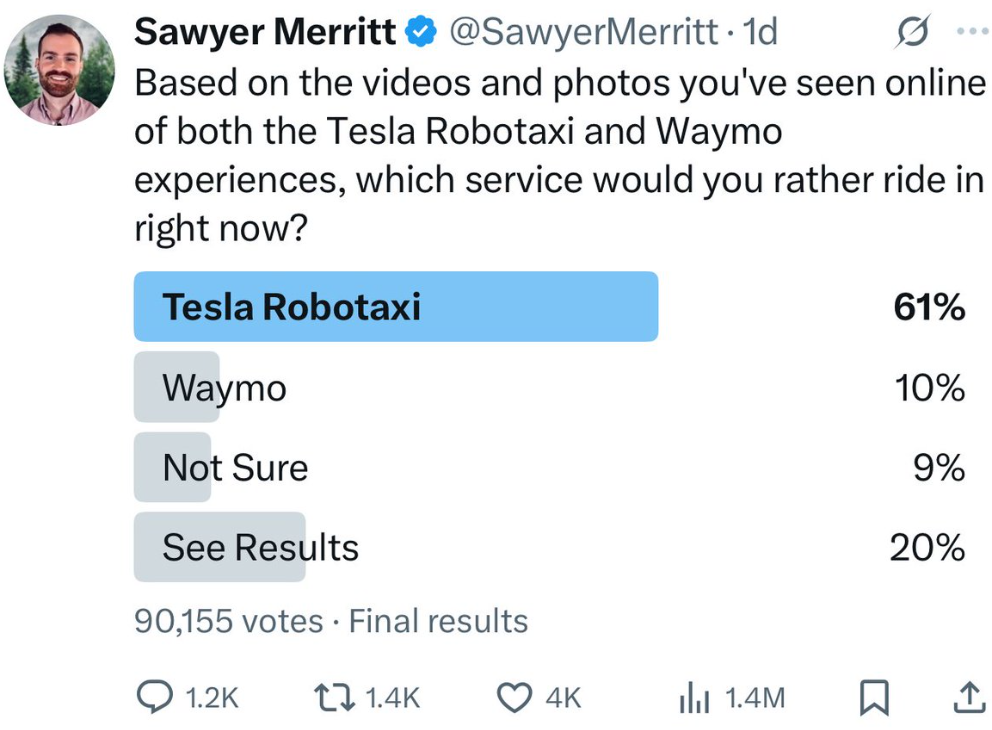Share the tweet via upload icon
992x730 pixels.
pyautogui.click(x=967, y=697)
